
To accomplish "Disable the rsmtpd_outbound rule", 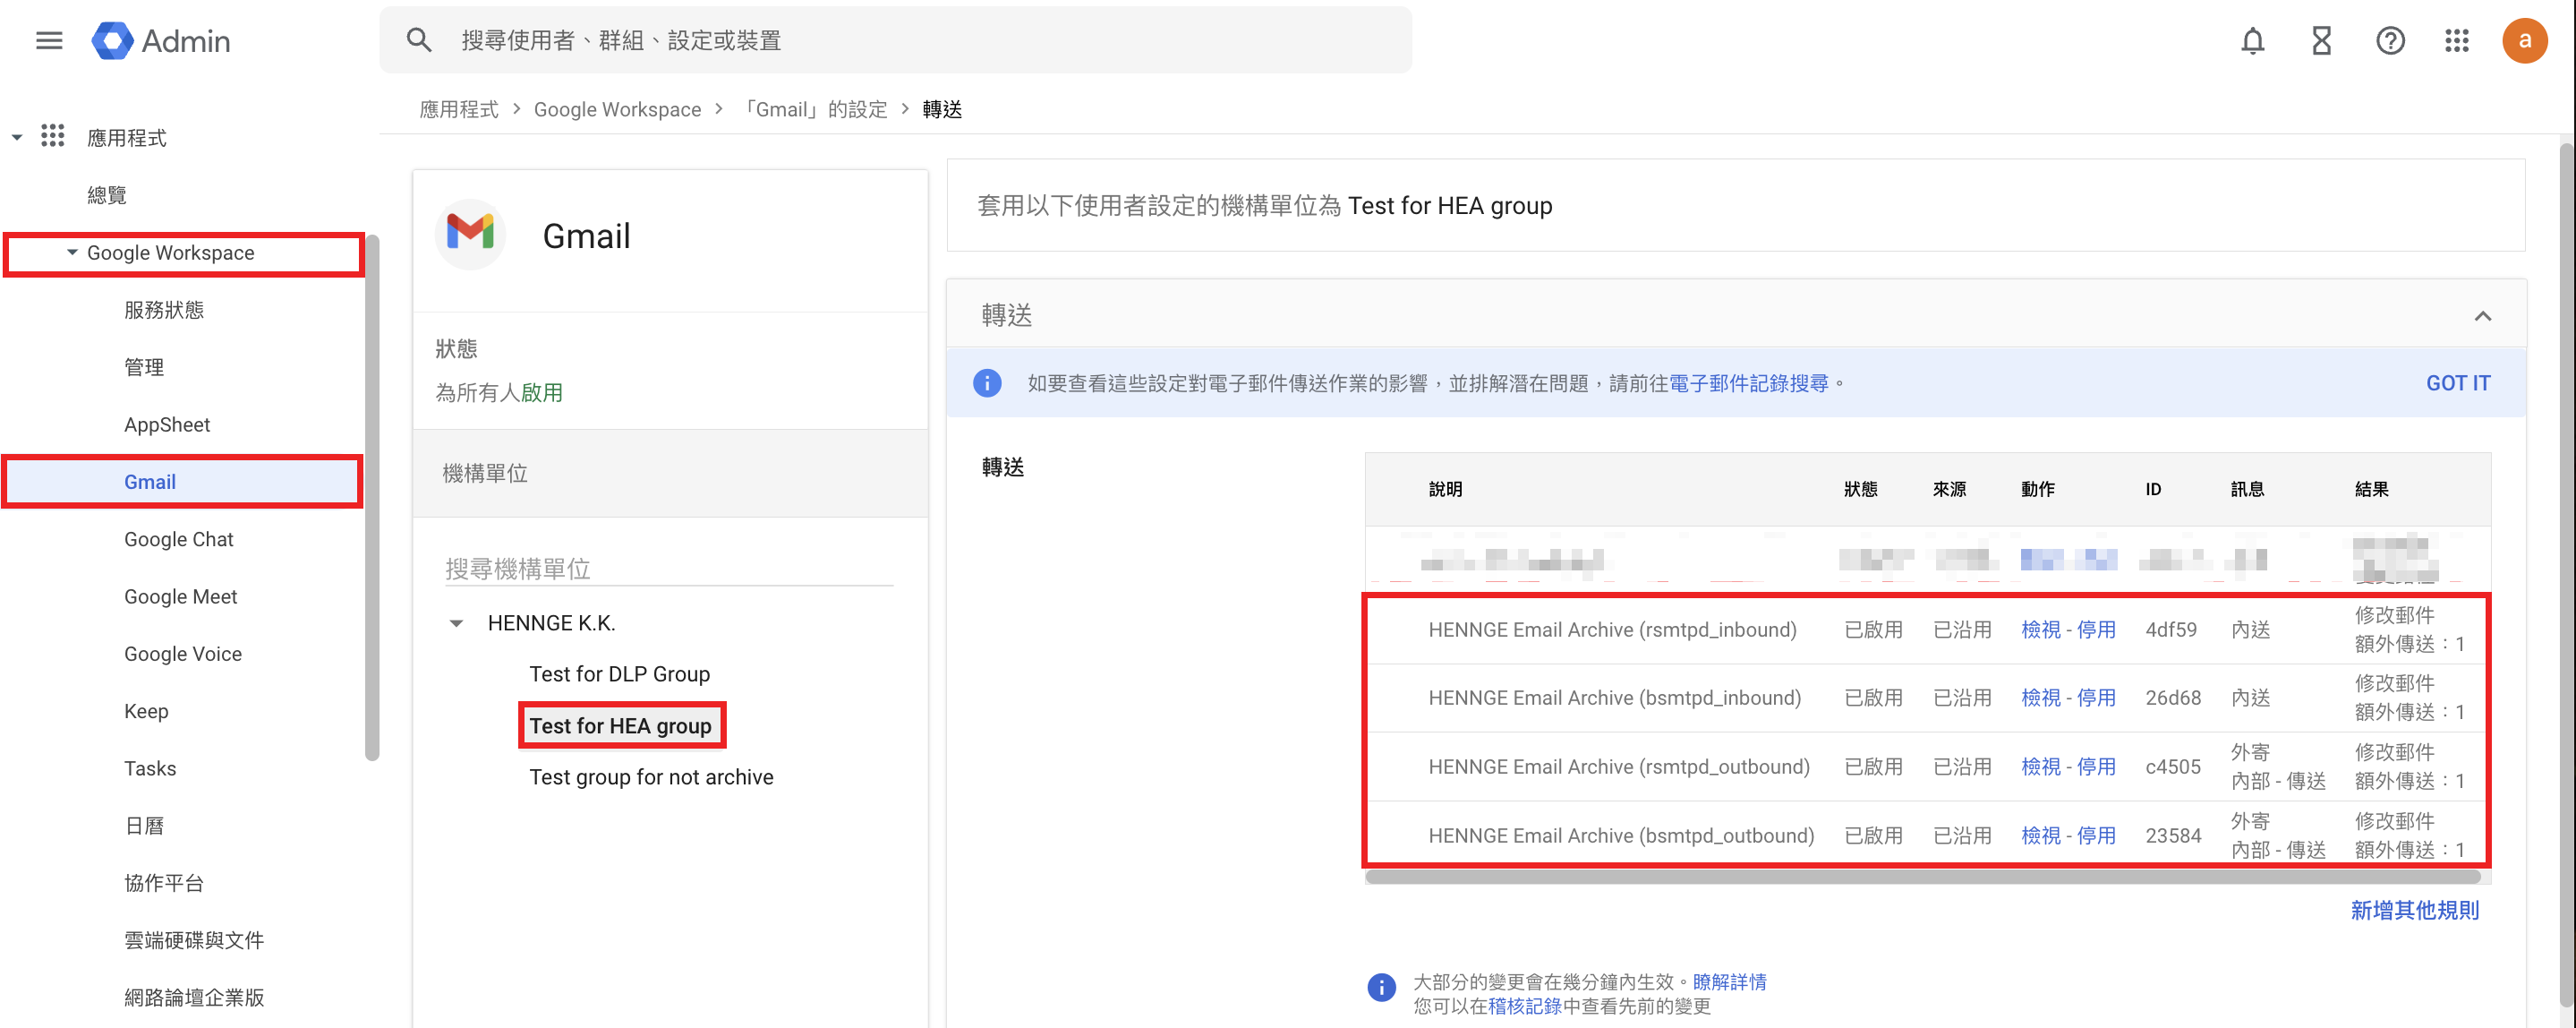I will pyautogui.click(x=2096, y=767).
